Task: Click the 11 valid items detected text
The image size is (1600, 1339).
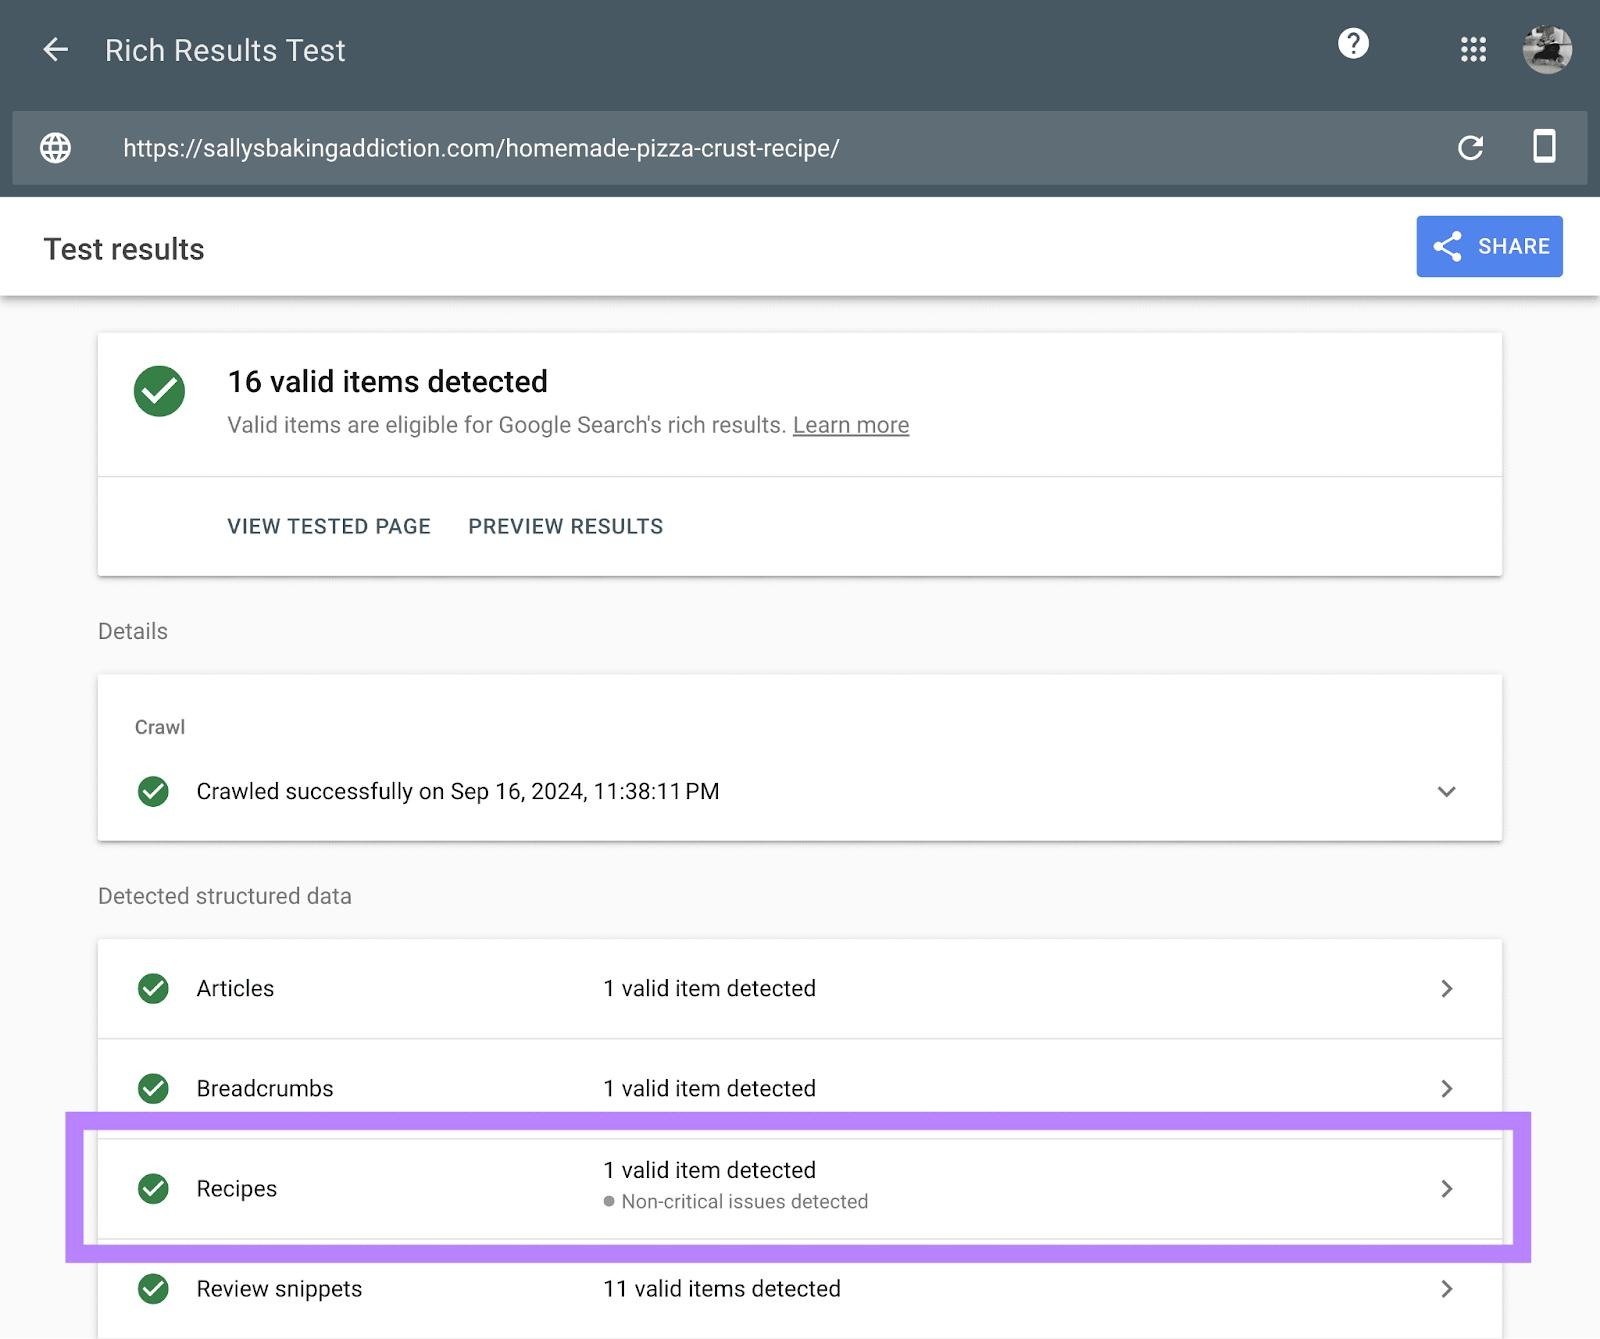Action: click(722, 1288)
